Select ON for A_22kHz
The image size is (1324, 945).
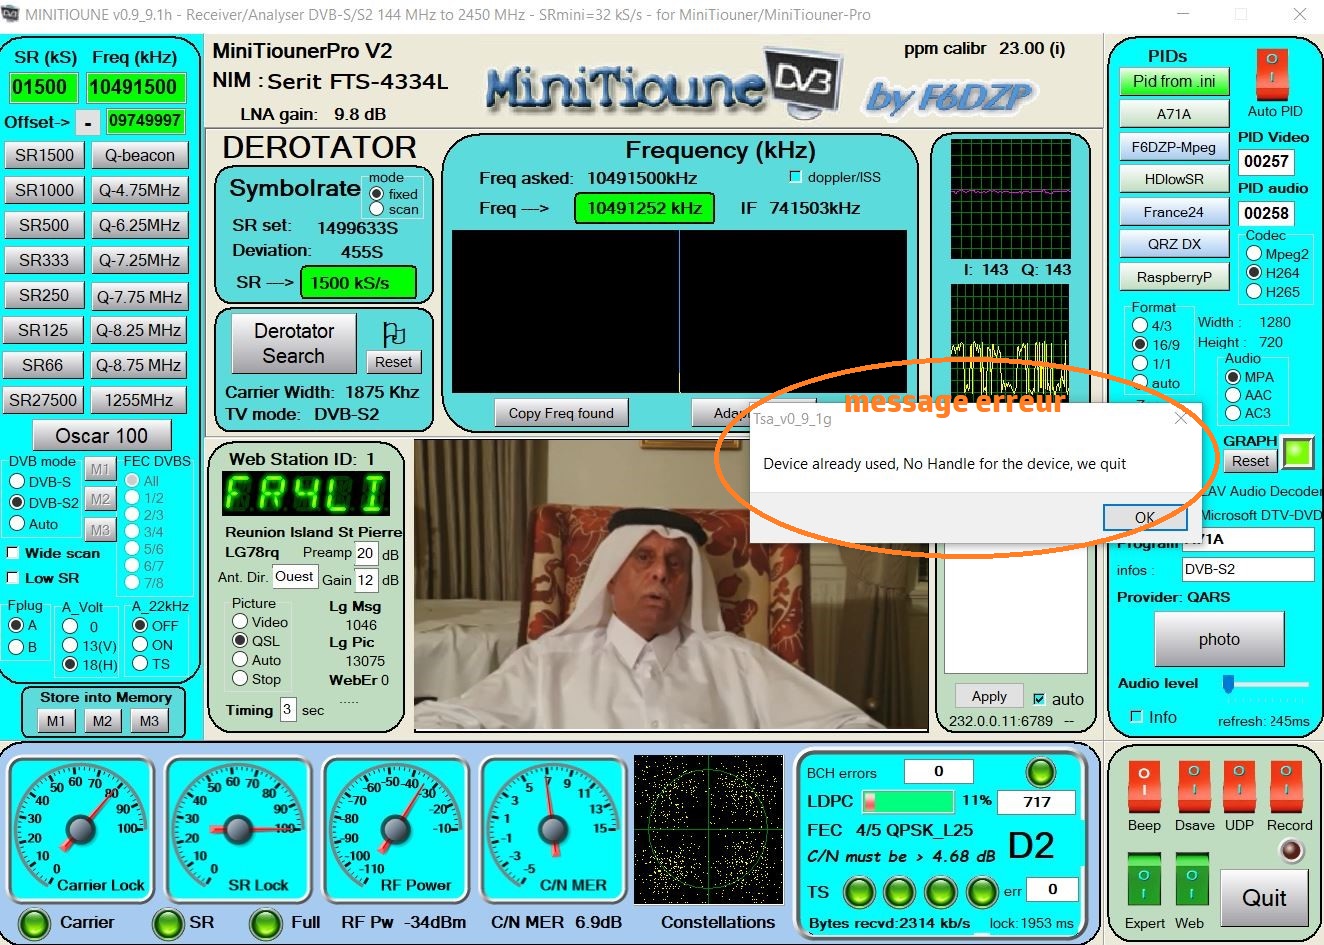coord(140,645)
